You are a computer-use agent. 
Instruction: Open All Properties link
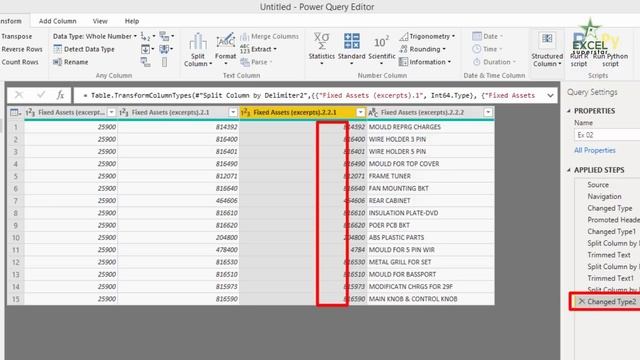(595, 150)
